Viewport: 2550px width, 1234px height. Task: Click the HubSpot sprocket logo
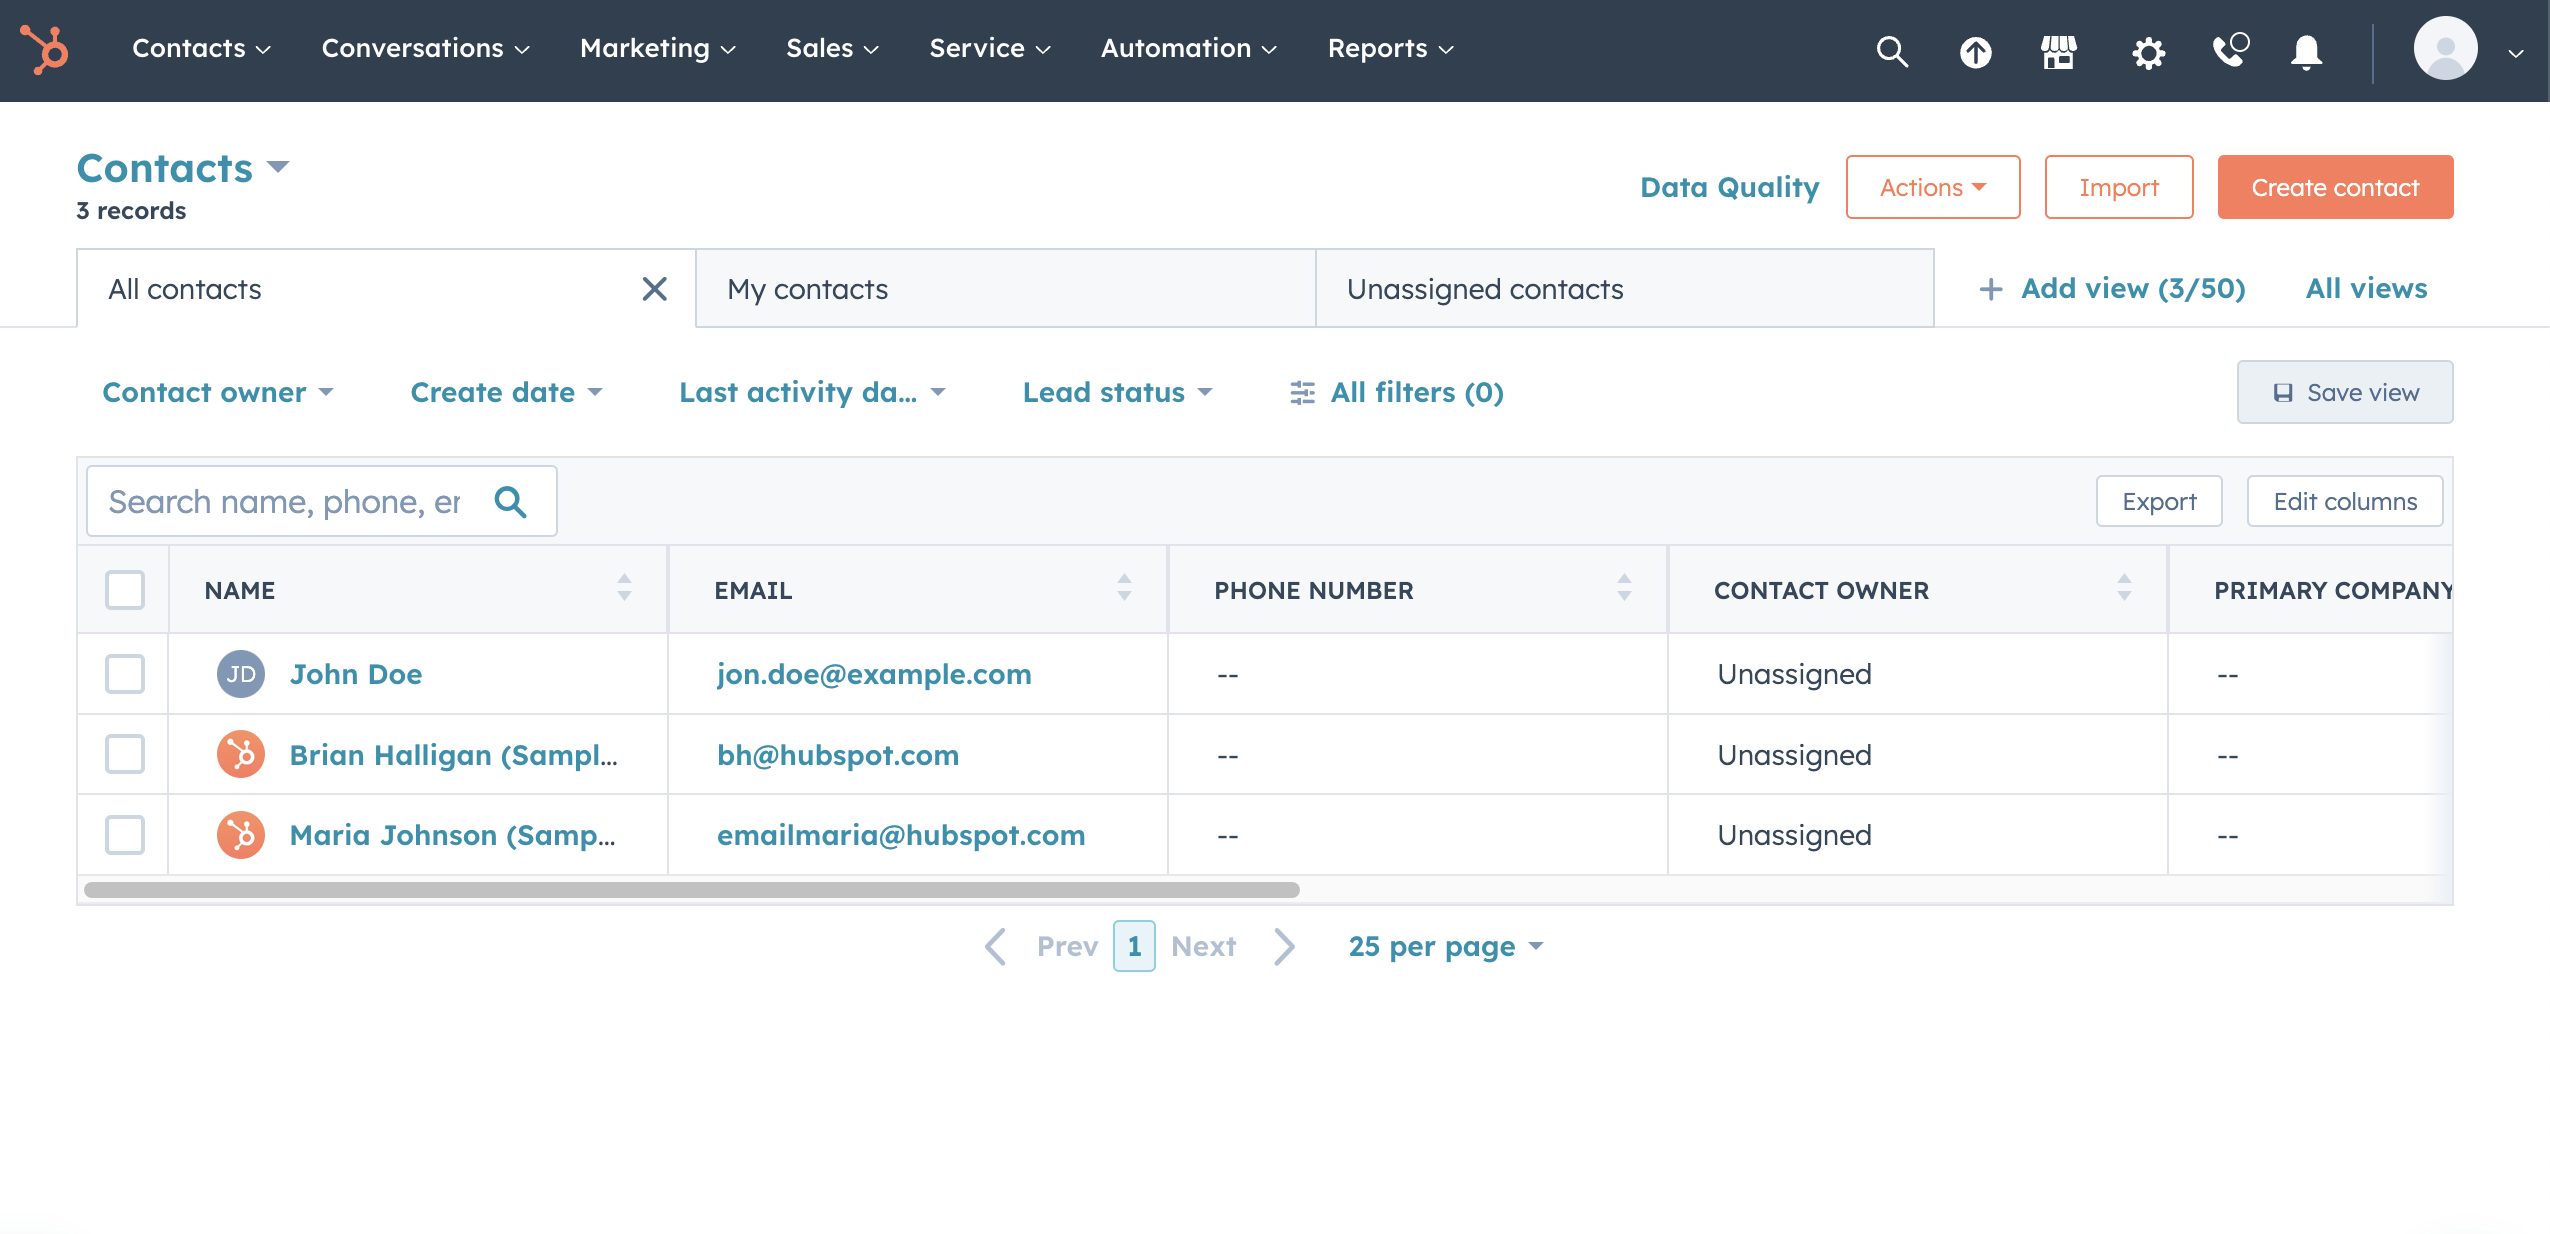(x=44, y=49)
